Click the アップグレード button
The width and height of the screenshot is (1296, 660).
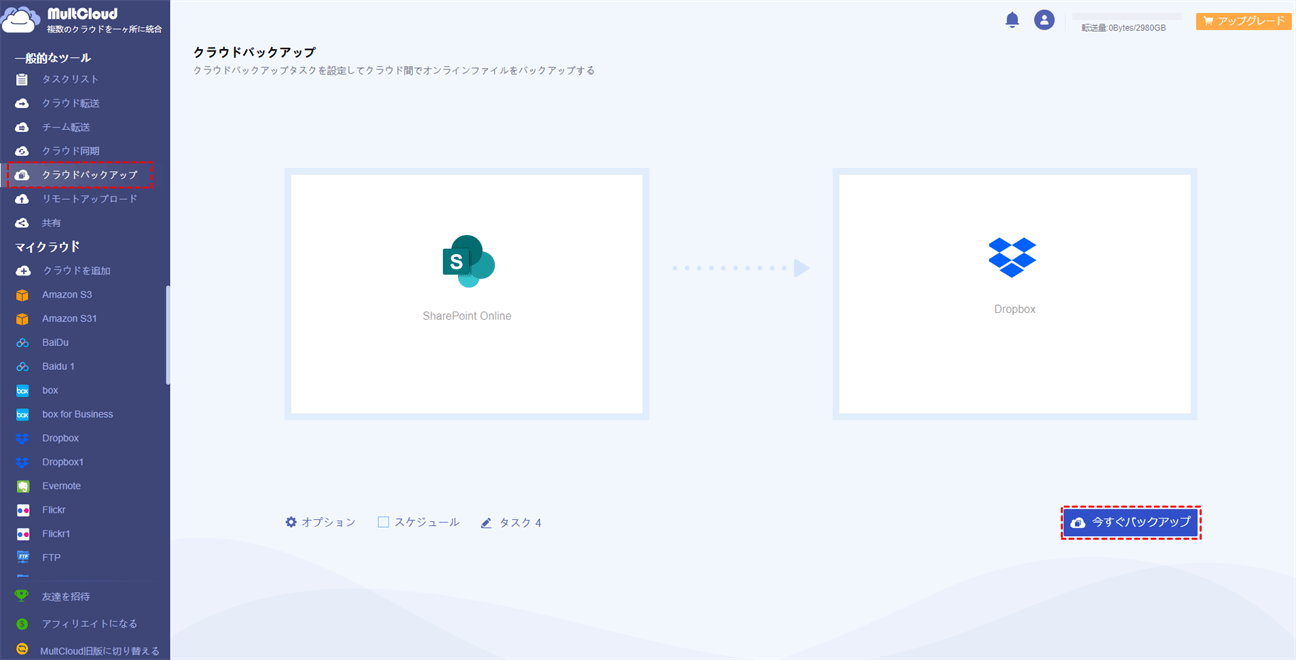click(x=1243, y=20)
